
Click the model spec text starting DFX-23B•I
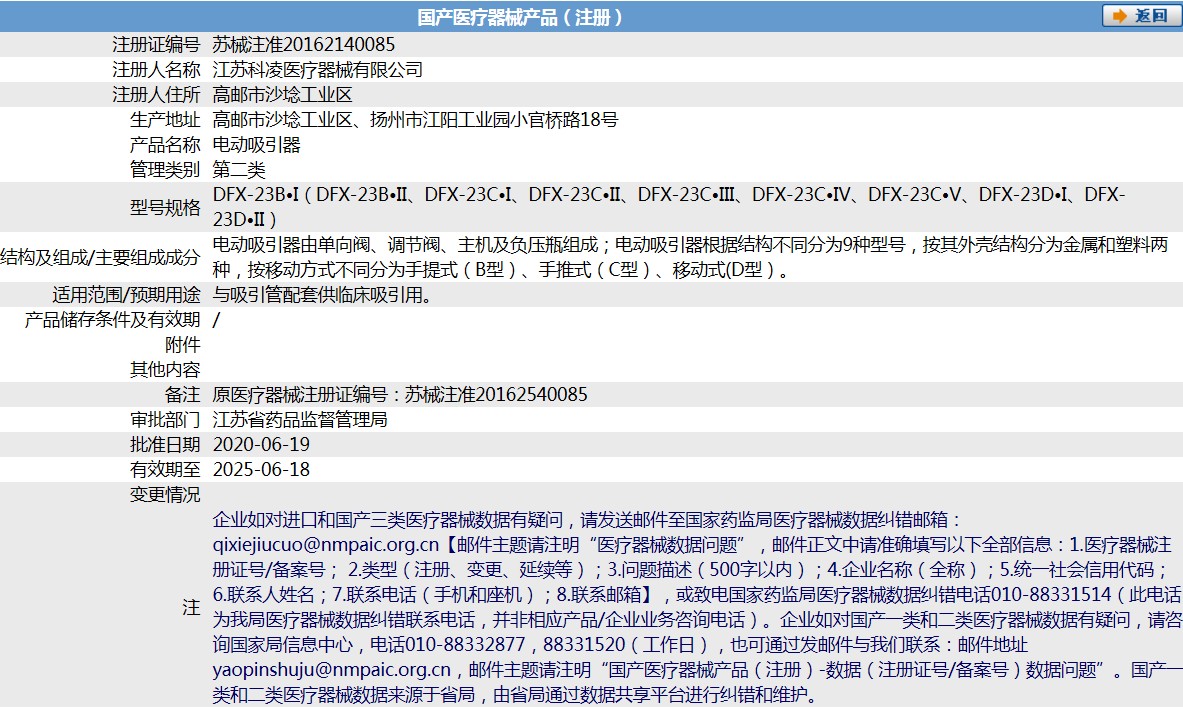coord(668,207)
